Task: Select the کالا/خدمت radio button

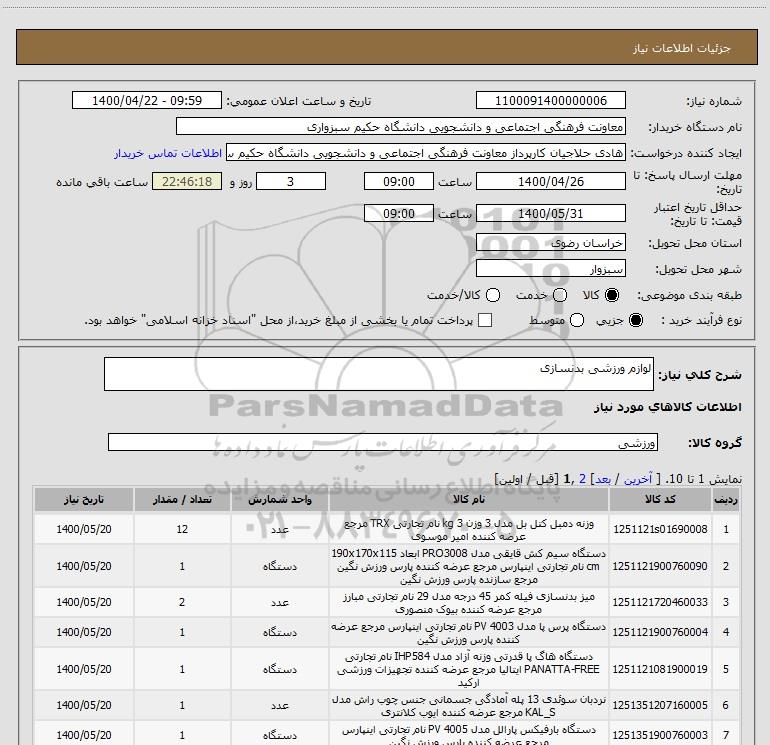Action: [493, 295]
